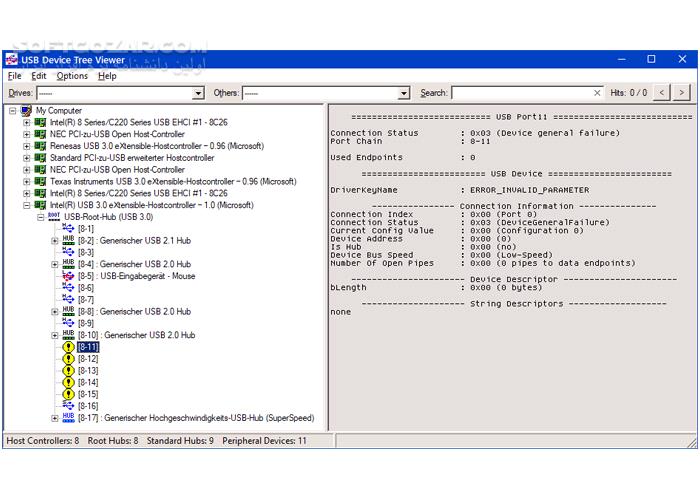Open the Edit menu

click(39, 76)
